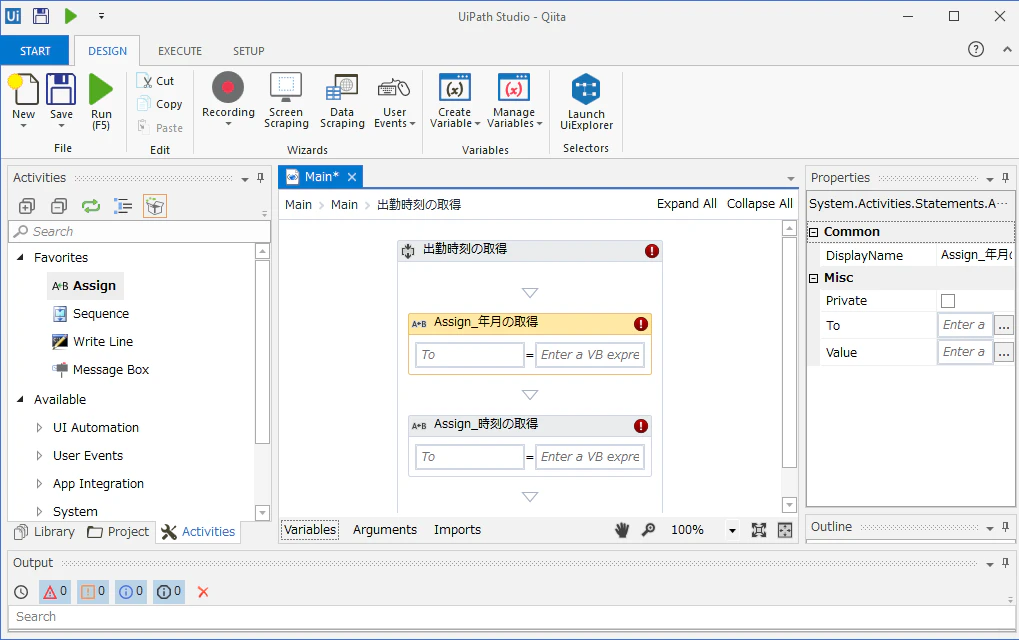Open Data Scraping wizard
The image size is (1019, 640).
pos(342,100)
